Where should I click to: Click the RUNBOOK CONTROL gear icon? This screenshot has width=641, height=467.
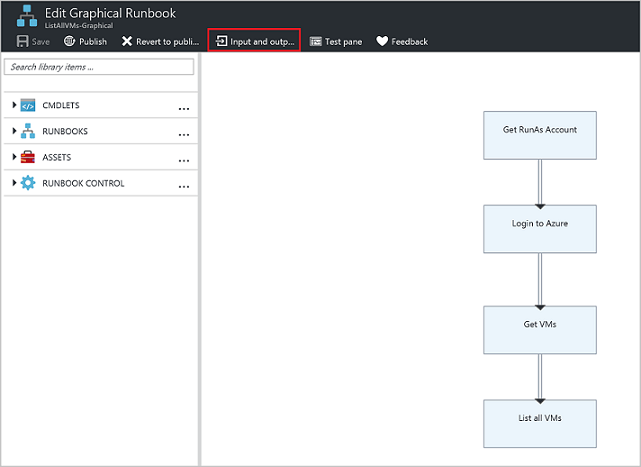coord(28,183)
